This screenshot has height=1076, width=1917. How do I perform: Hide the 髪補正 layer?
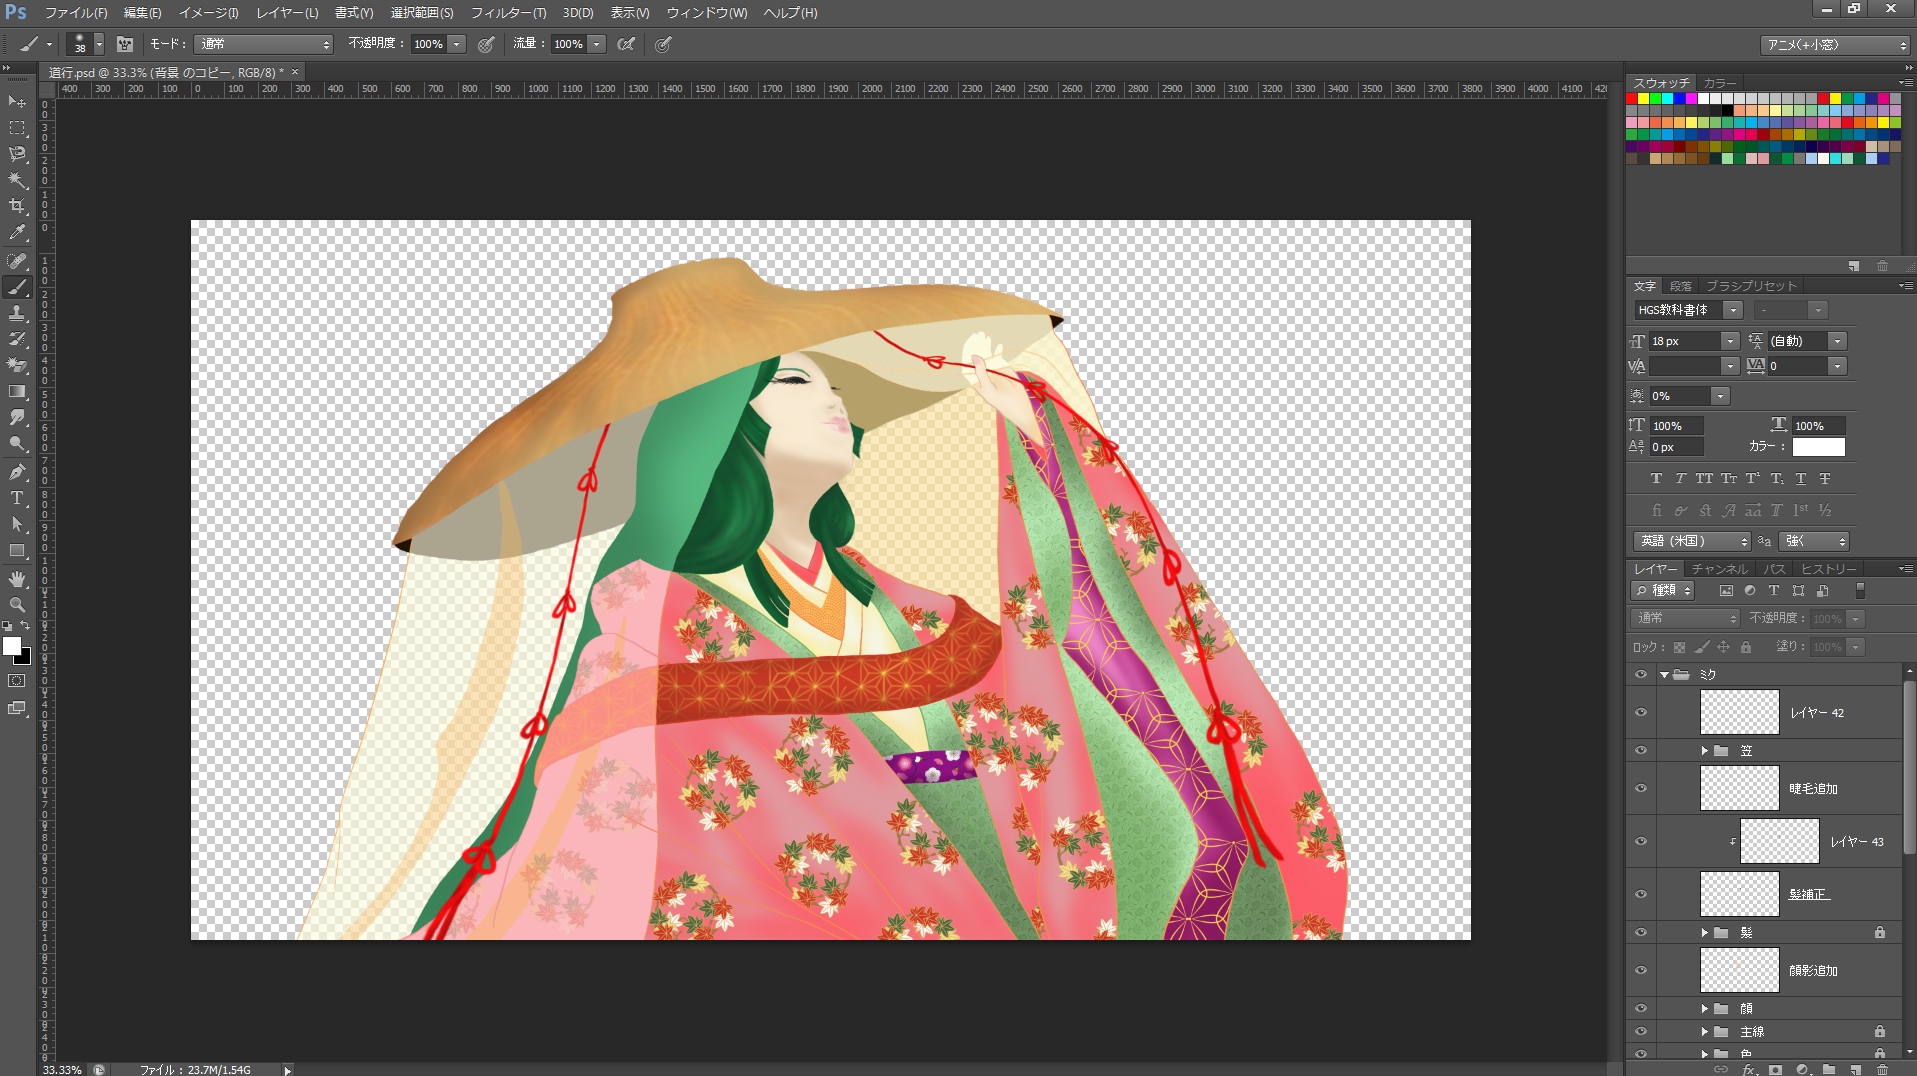tap(1641, 894)
